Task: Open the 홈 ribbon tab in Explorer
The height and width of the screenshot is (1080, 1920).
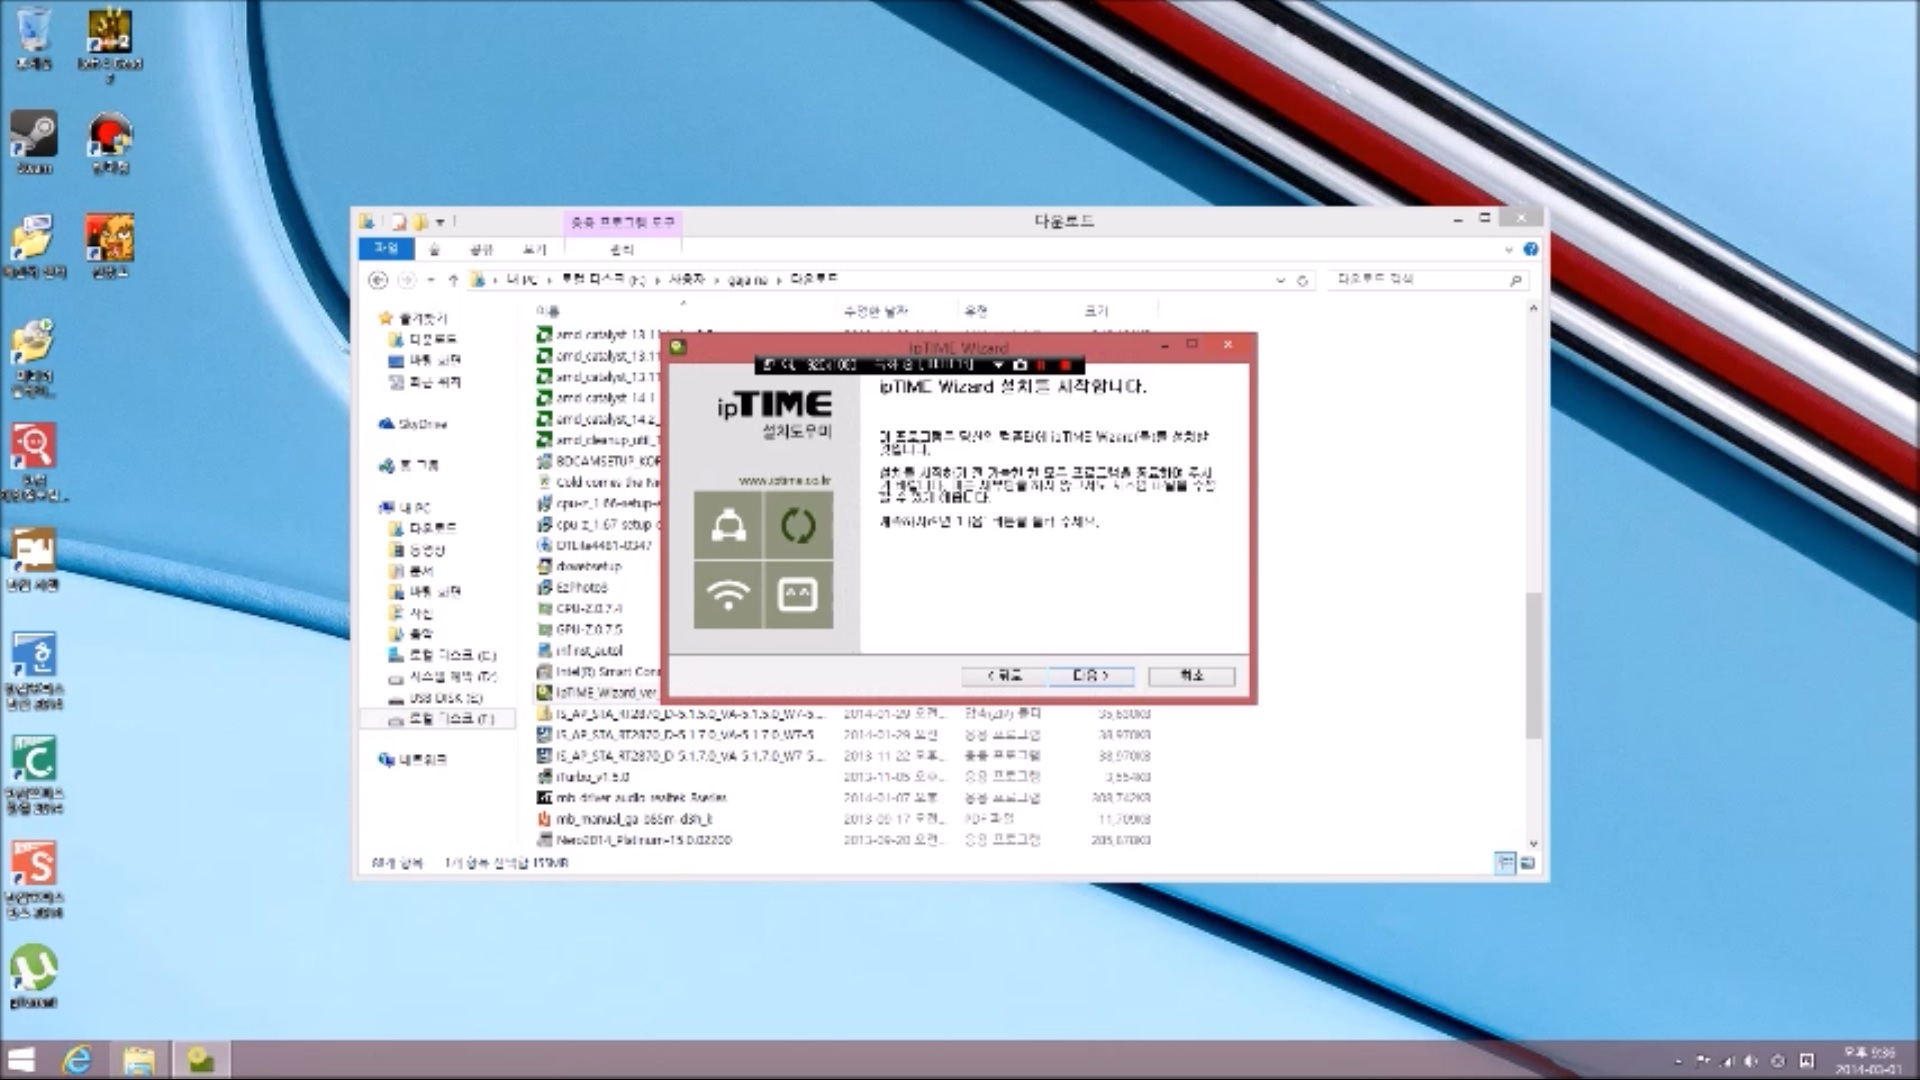Action: click(x=434, y=249)
